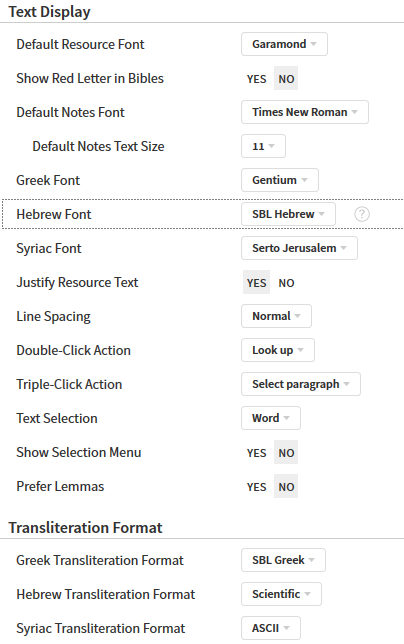The image size is (404, 644).
Task: Open the Greek Transliteration Format SBL Greek dropdown
Action: [283, 560]
